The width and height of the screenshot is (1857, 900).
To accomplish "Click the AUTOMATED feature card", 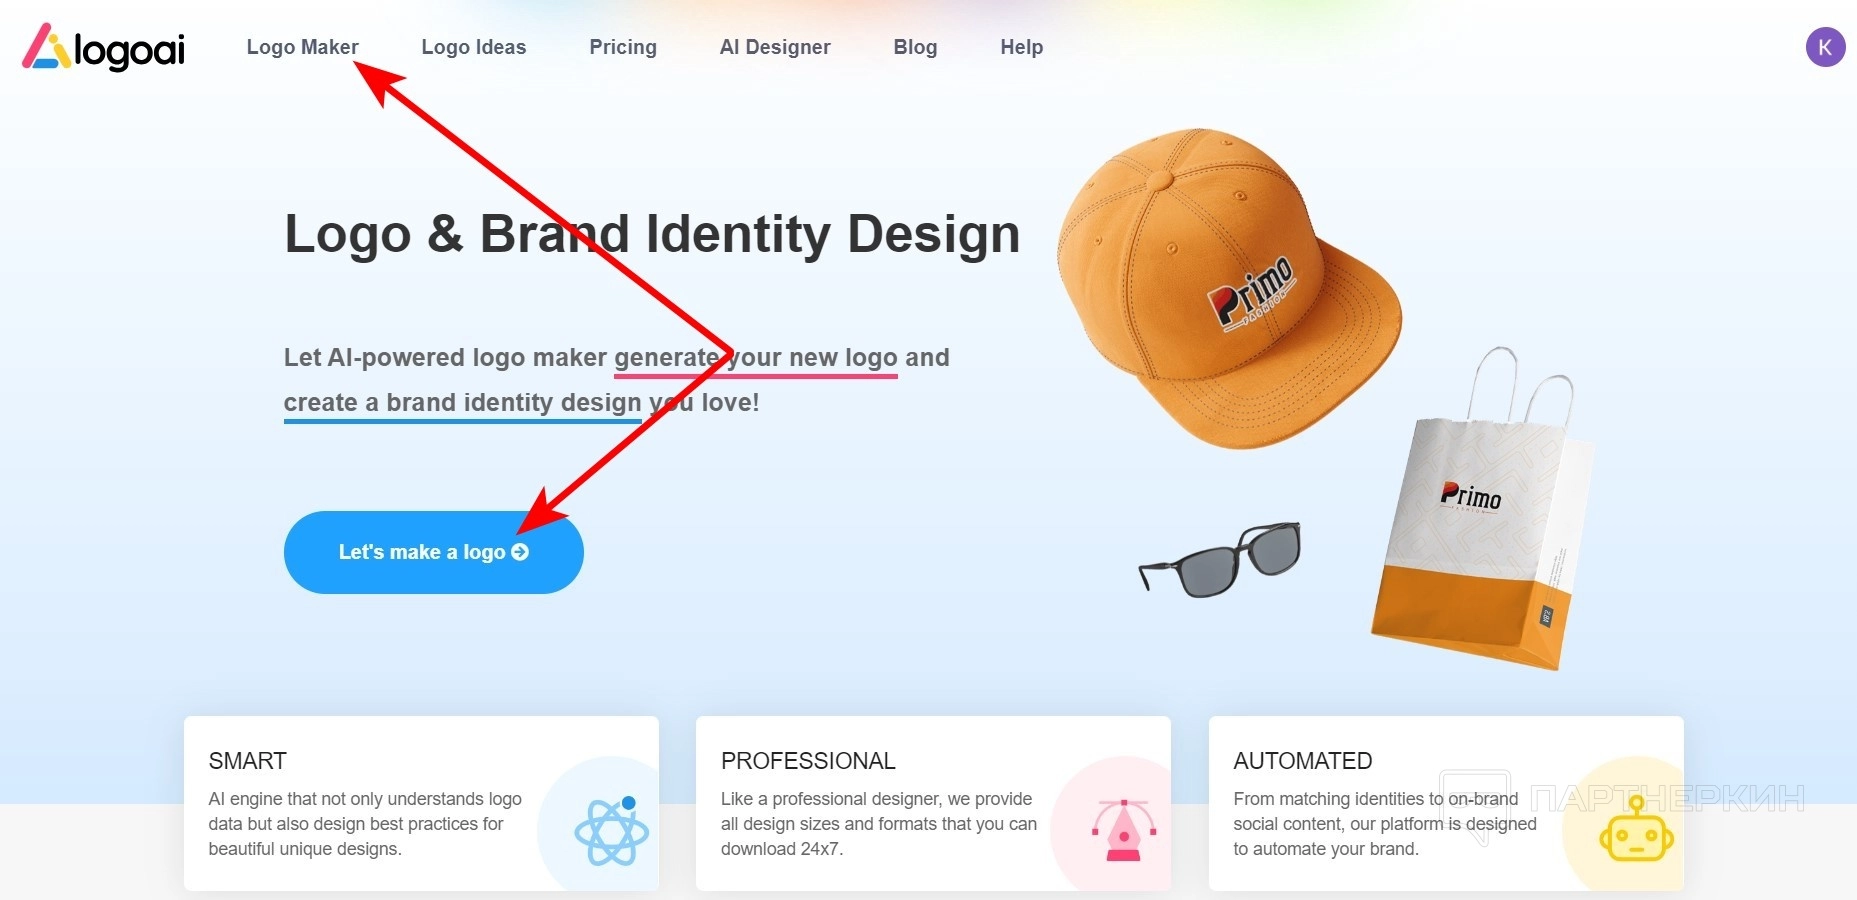I will coord(1446,803).
